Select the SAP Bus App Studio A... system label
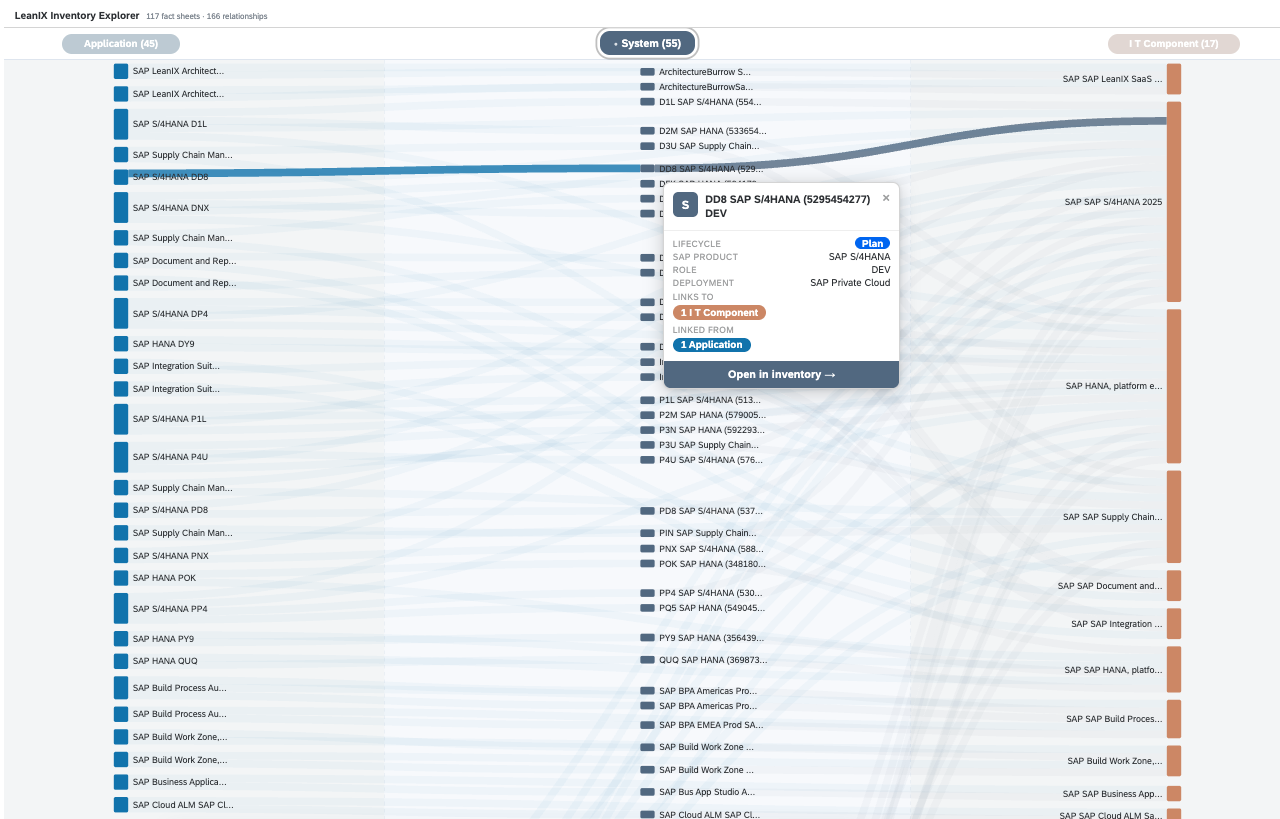This screenshot has height=819, width=1280. (x=707, y=792)
